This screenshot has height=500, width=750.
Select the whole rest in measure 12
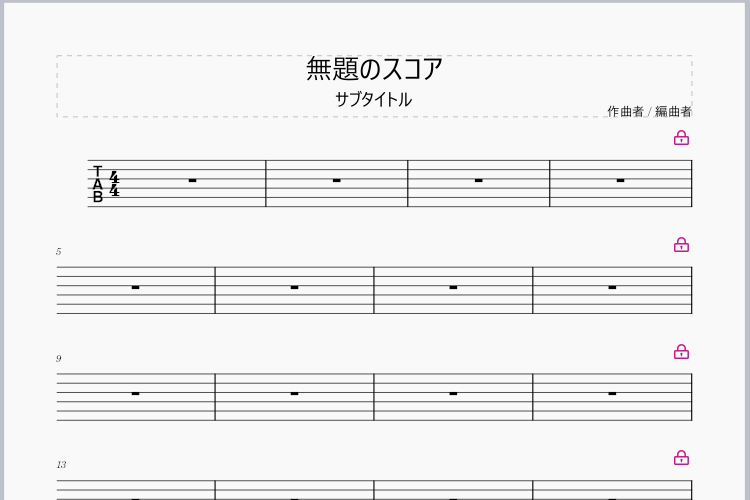coord(612,393)
